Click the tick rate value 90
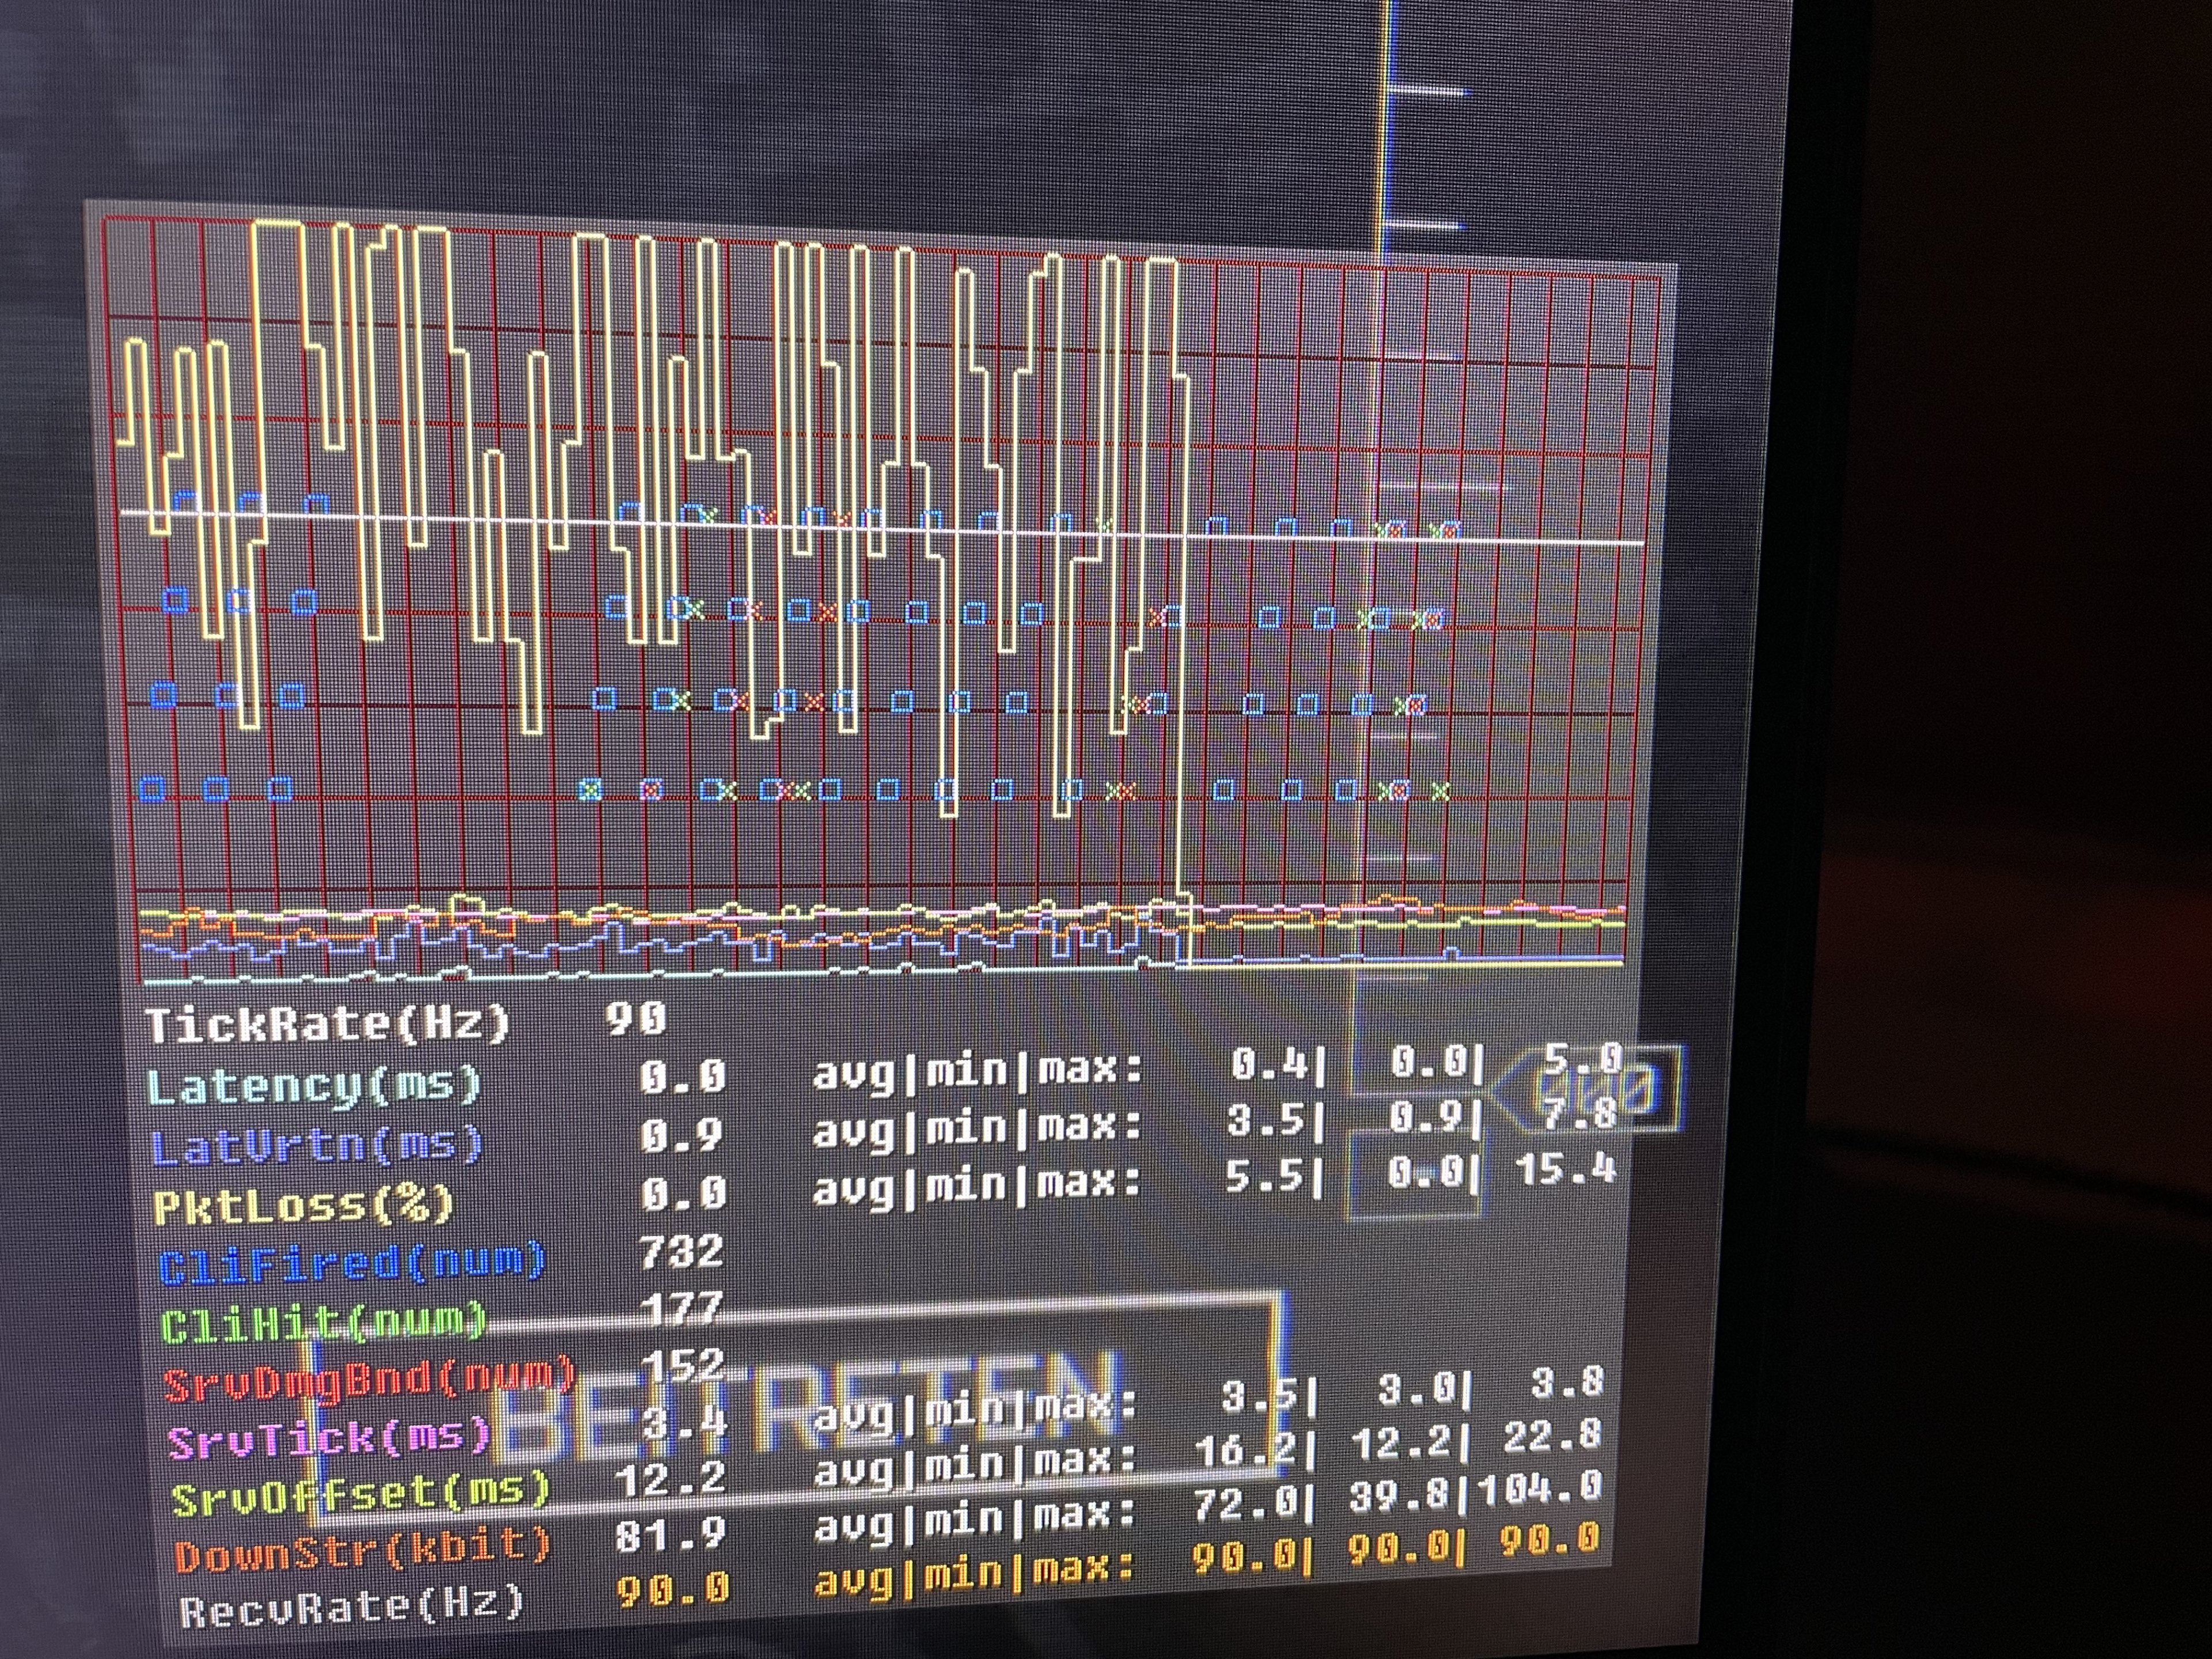 pos(635,1019)
